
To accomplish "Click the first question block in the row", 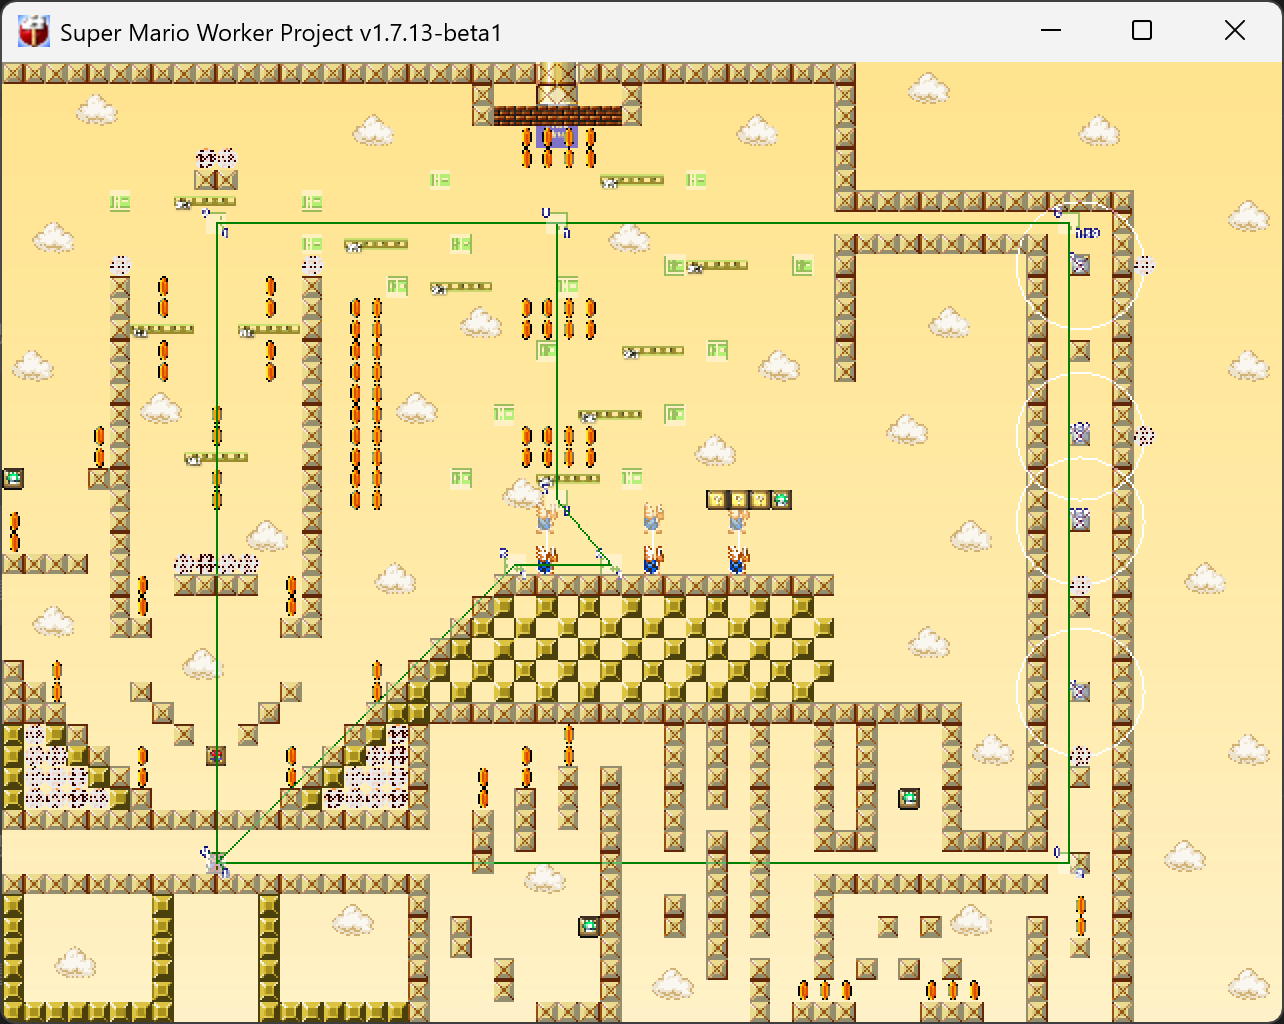I will (x=717, y=499).
